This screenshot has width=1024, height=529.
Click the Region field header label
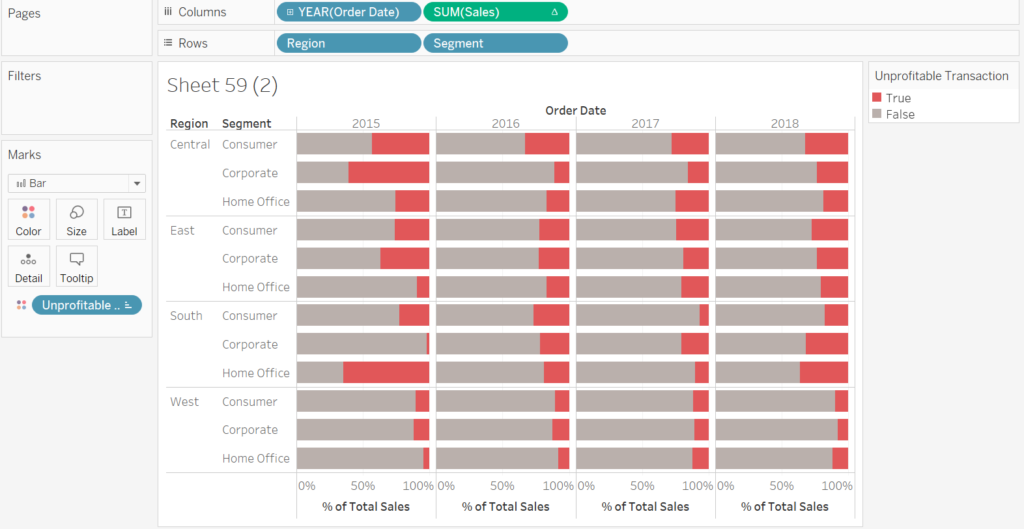pyautogui.click(x=189, y=124)
